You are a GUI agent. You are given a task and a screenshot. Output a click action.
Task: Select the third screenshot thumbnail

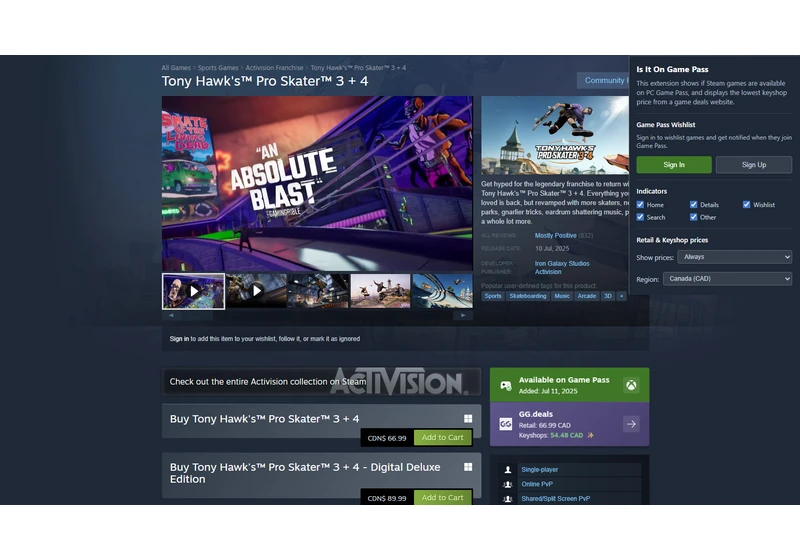tap(318, 291)
